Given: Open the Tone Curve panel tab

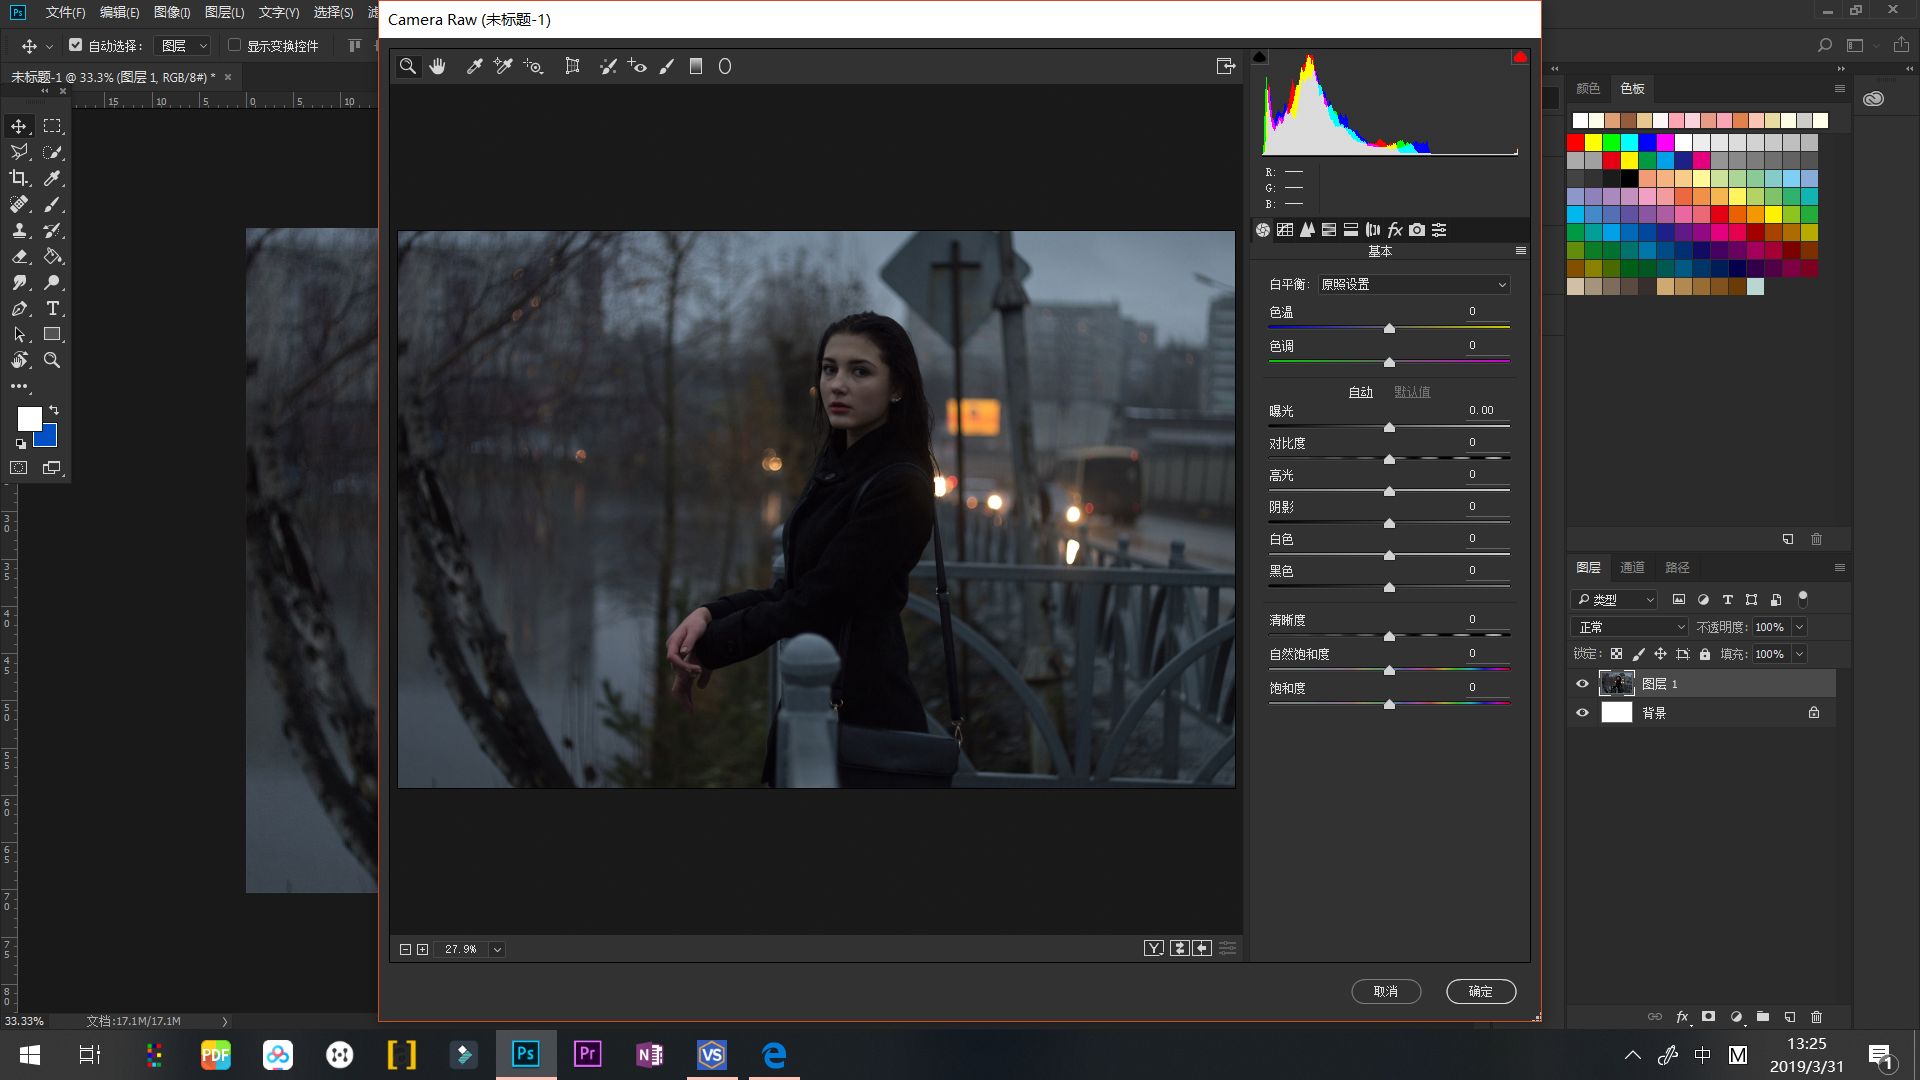Looking at the screenshot, I should [1285, 230].
